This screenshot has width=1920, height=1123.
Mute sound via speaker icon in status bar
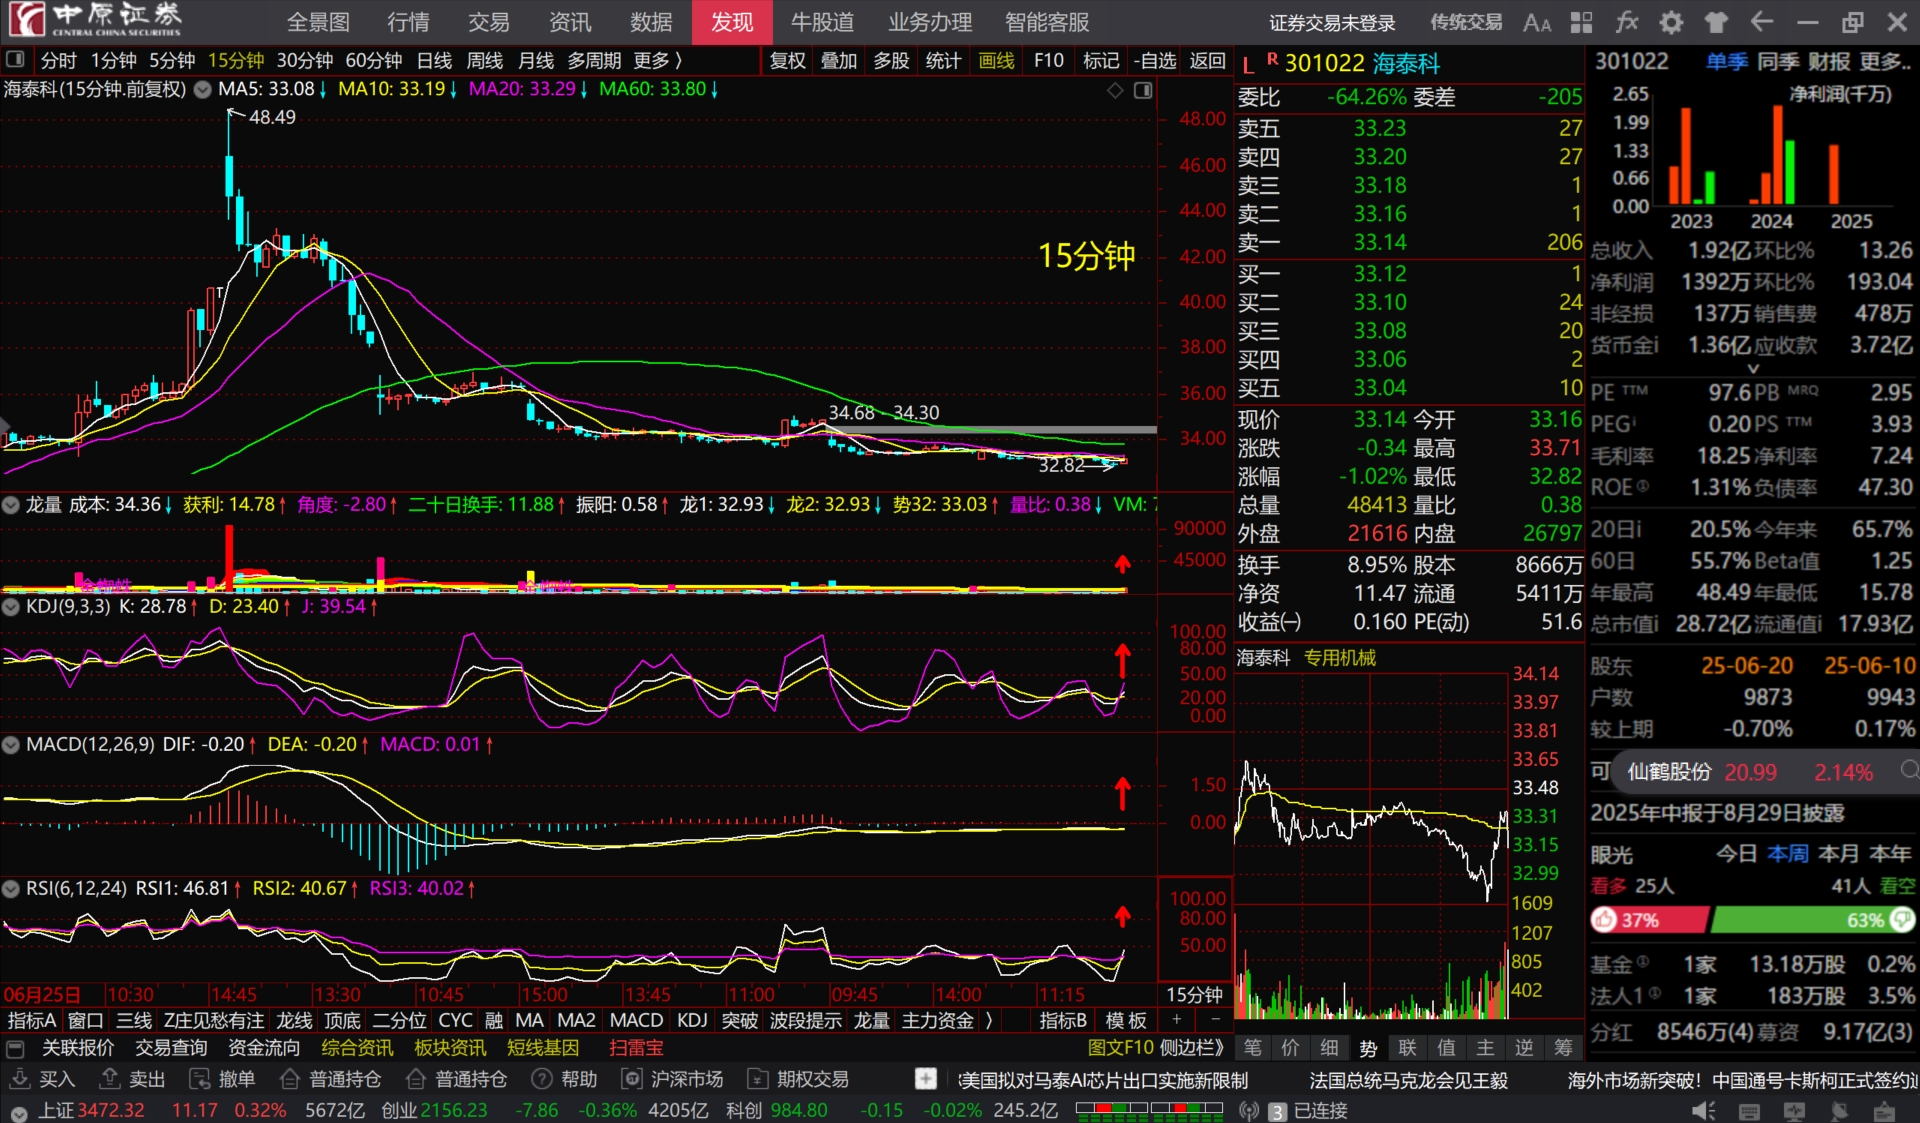[1703, 1111]
